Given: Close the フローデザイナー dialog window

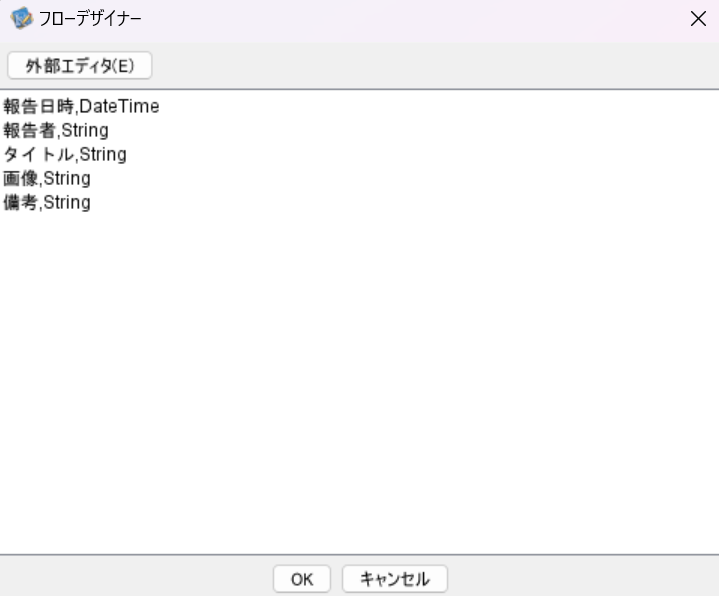Looking at the screenshot, I should (698, 19).
